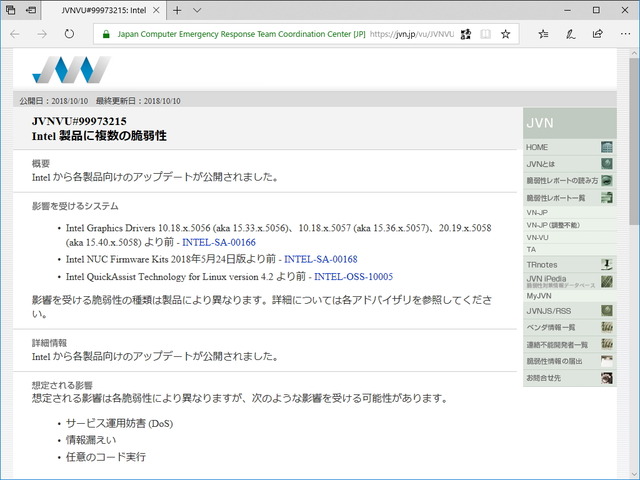Open JVNJS/RSS sidebar item
The image size is (640, 480).
pos(569,311)
